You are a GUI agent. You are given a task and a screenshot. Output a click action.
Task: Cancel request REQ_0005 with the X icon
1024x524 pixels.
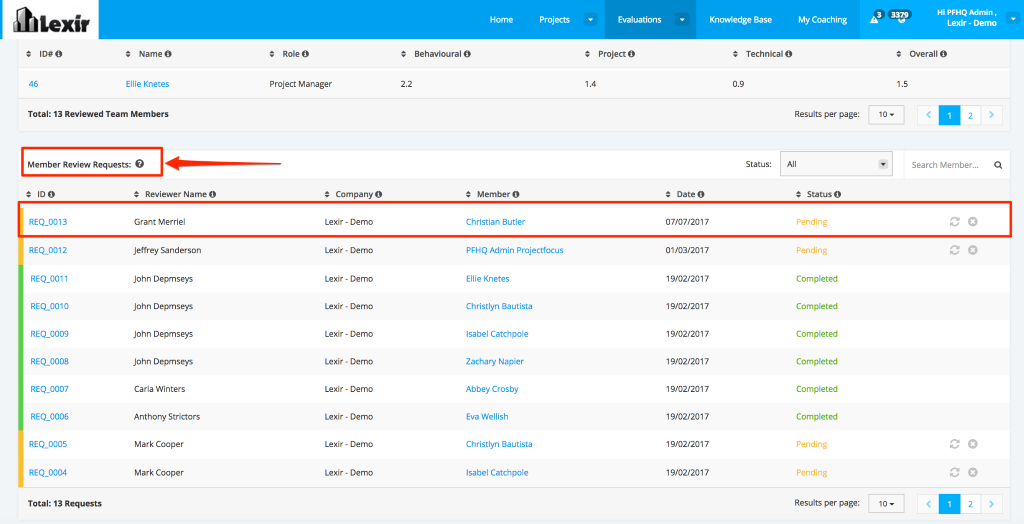(972, 444)
